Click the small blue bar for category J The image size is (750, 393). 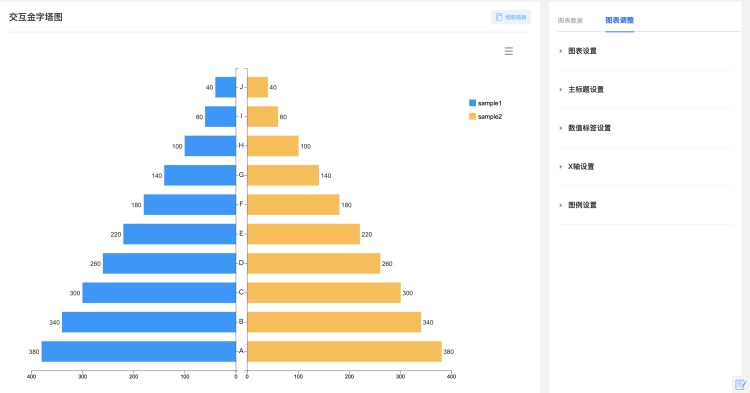tap(225, 87)
